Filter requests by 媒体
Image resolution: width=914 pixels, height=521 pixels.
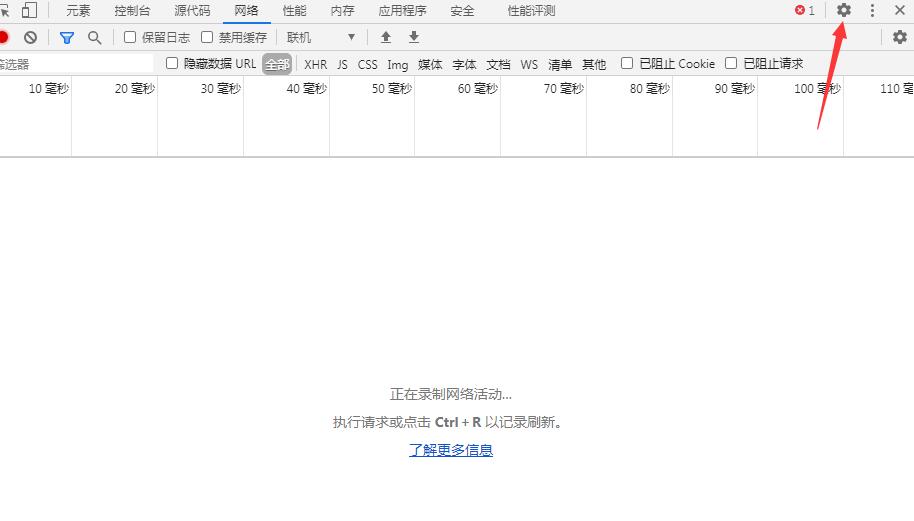coord(430,64)
